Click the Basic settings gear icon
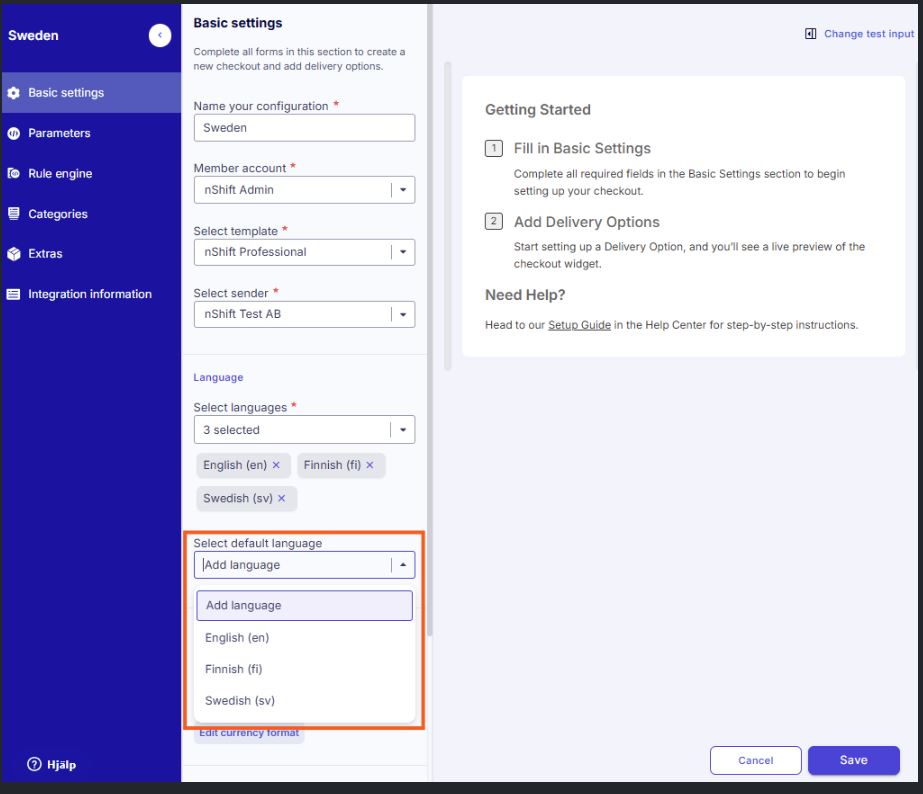Screen dimensions: 923x794 coord(14,93)
